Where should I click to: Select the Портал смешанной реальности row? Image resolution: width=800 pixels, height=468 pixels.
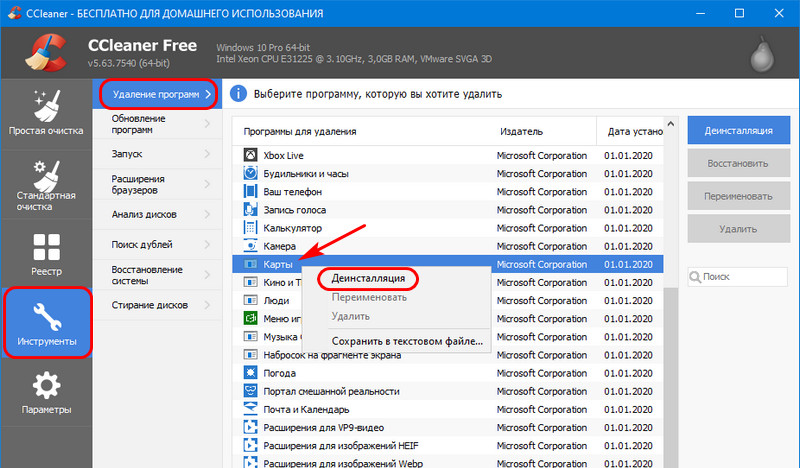(448, 391)
